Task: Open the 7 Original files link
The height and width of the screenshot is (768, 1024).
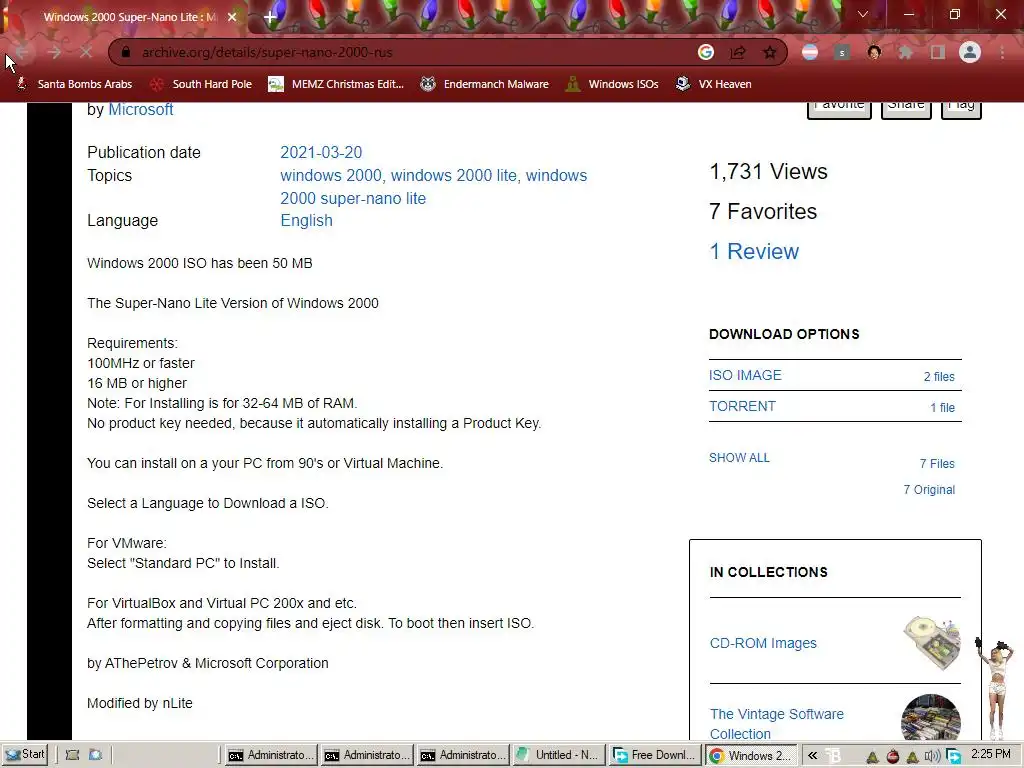Action: tap(929, 490)
